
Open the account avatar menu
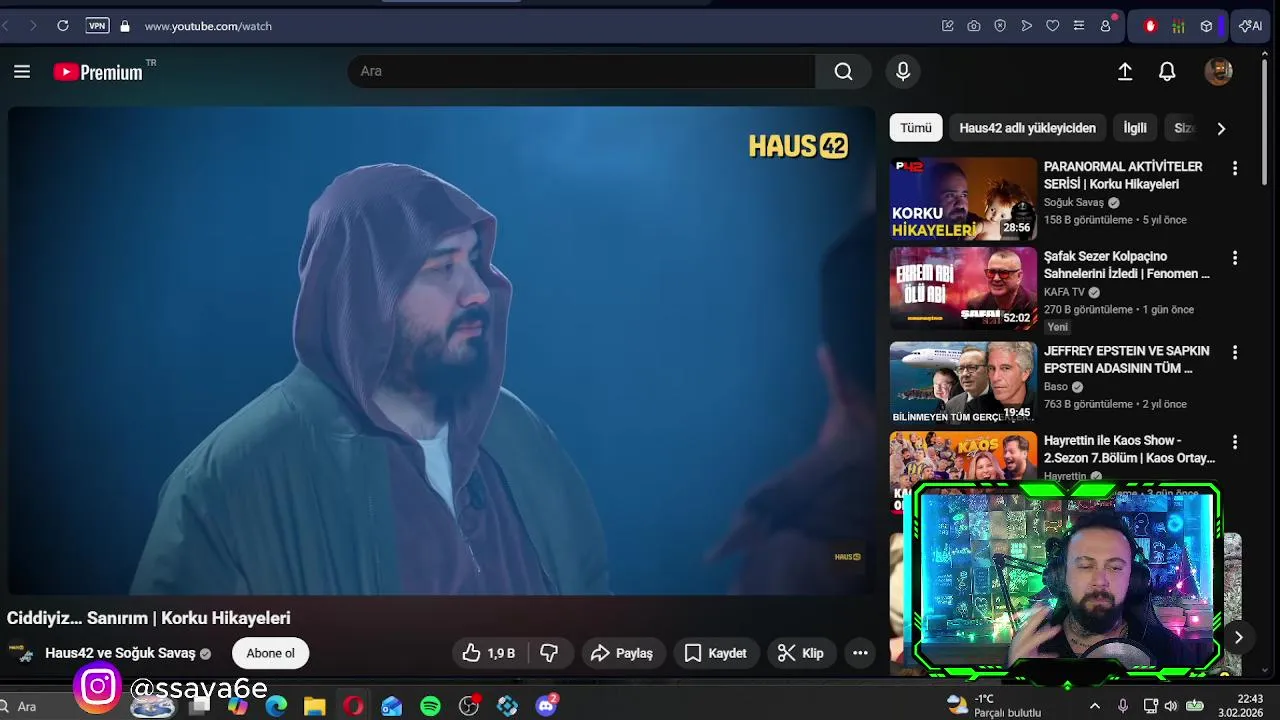[x=1218, y=71]
